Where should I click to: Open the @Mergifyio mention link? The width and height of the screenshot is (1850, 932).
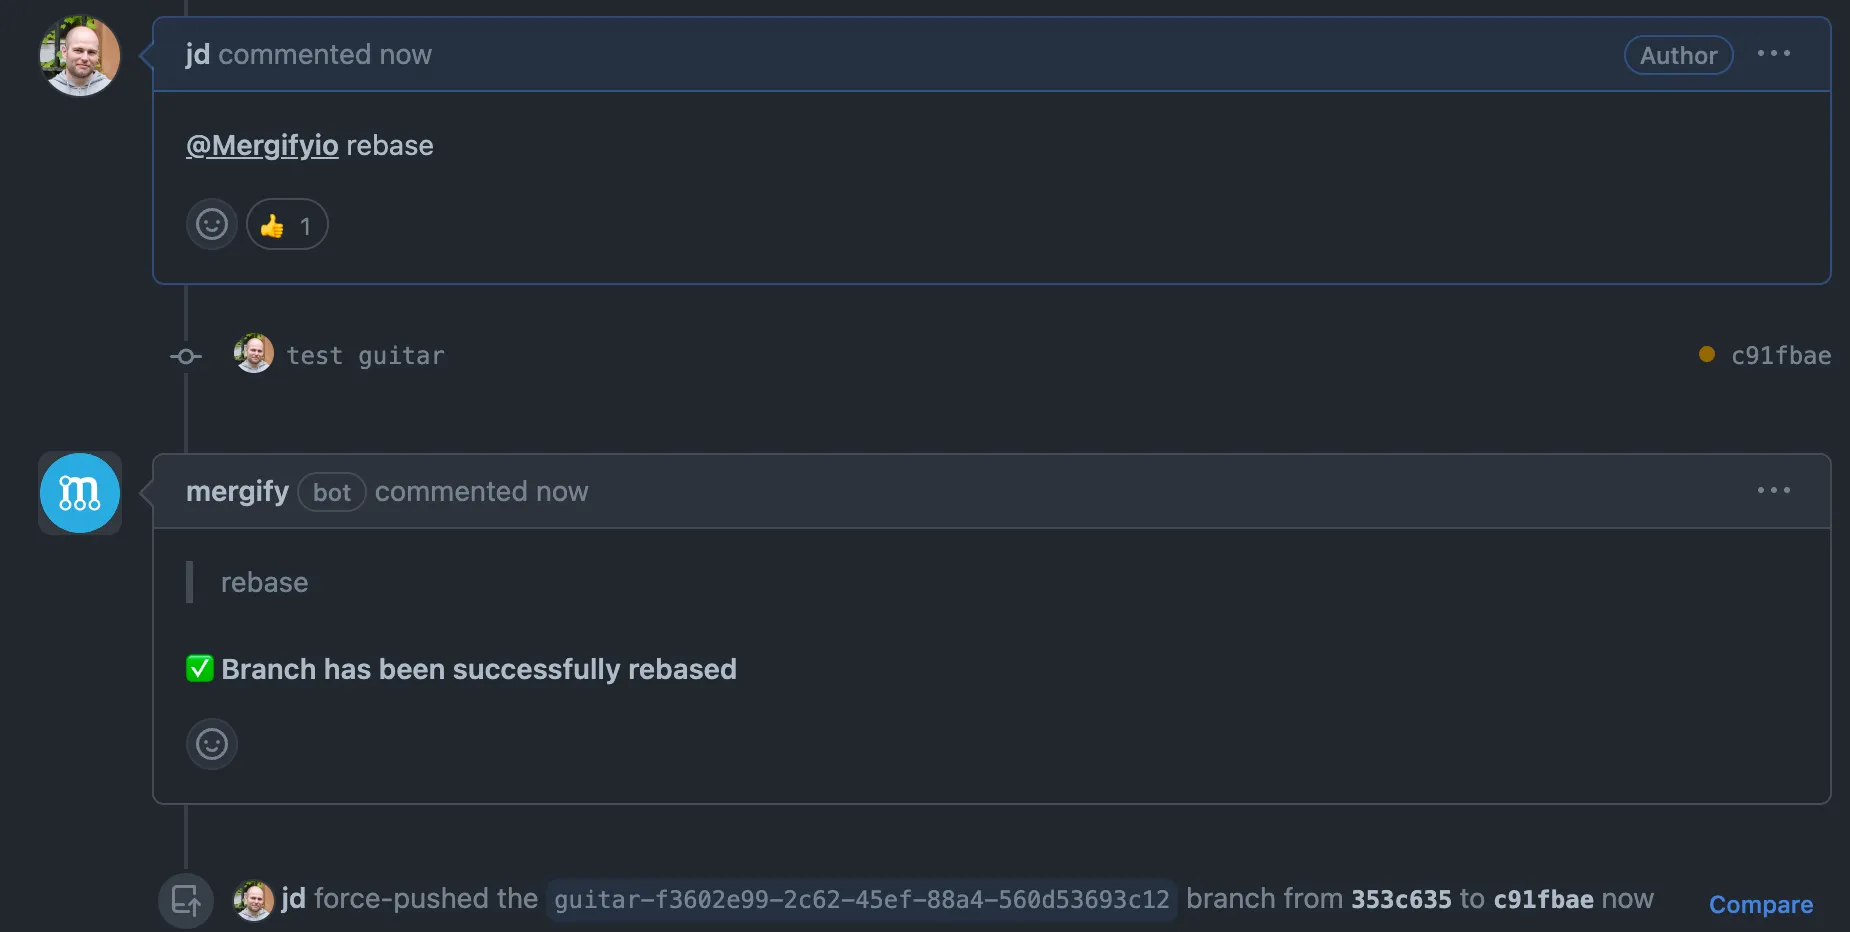263,145
